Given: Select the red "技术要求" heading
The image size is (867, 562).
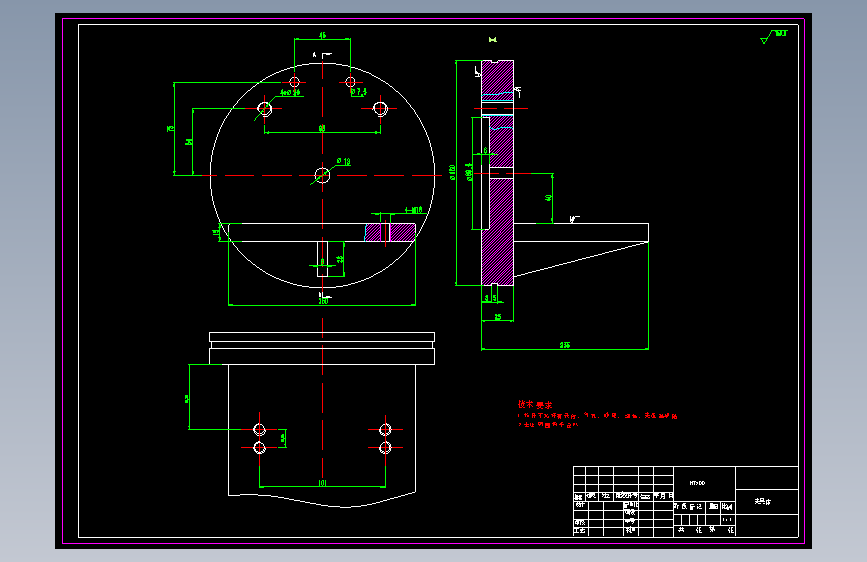Looking at the screenshot, I should point(535,405).
